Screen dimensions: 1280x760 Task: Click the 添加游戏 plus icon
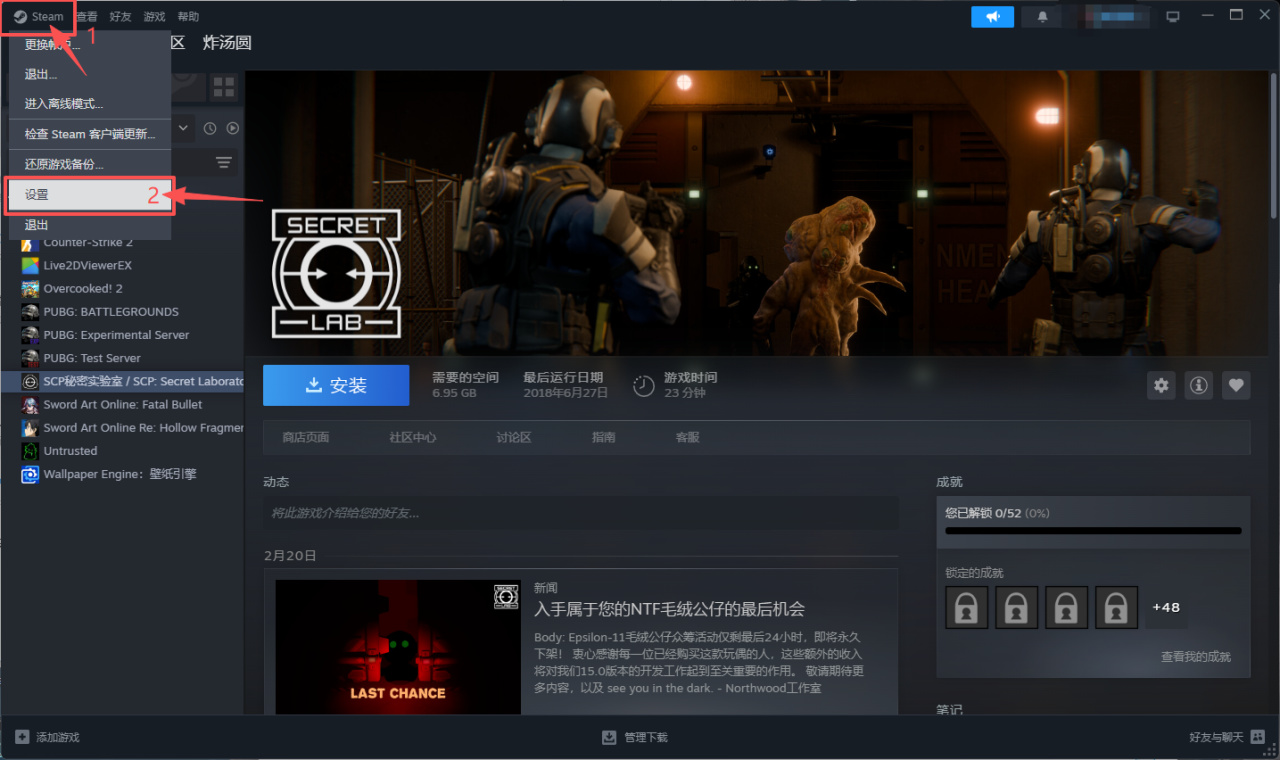coord(23,737)
